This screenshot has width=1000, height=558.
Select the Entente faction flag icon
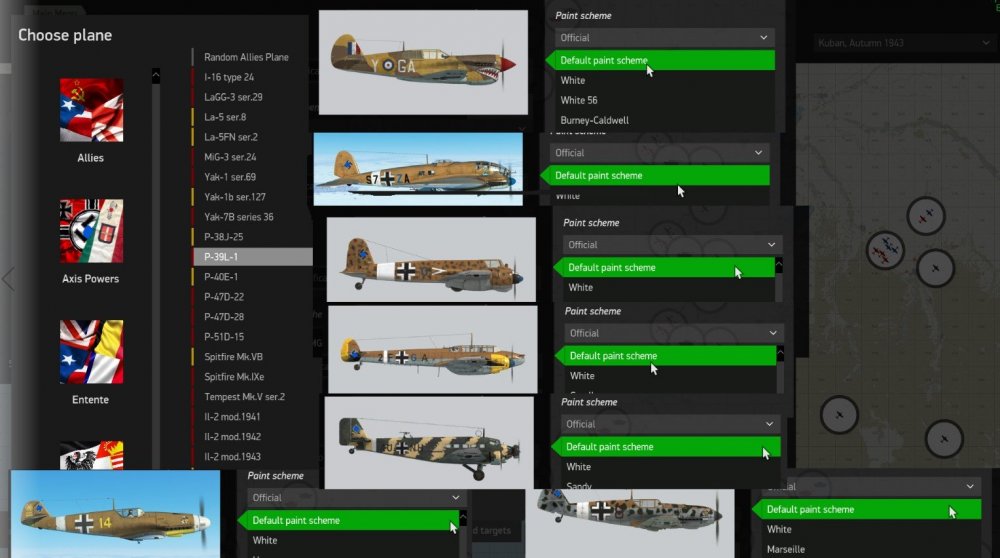tap(91, 352)
